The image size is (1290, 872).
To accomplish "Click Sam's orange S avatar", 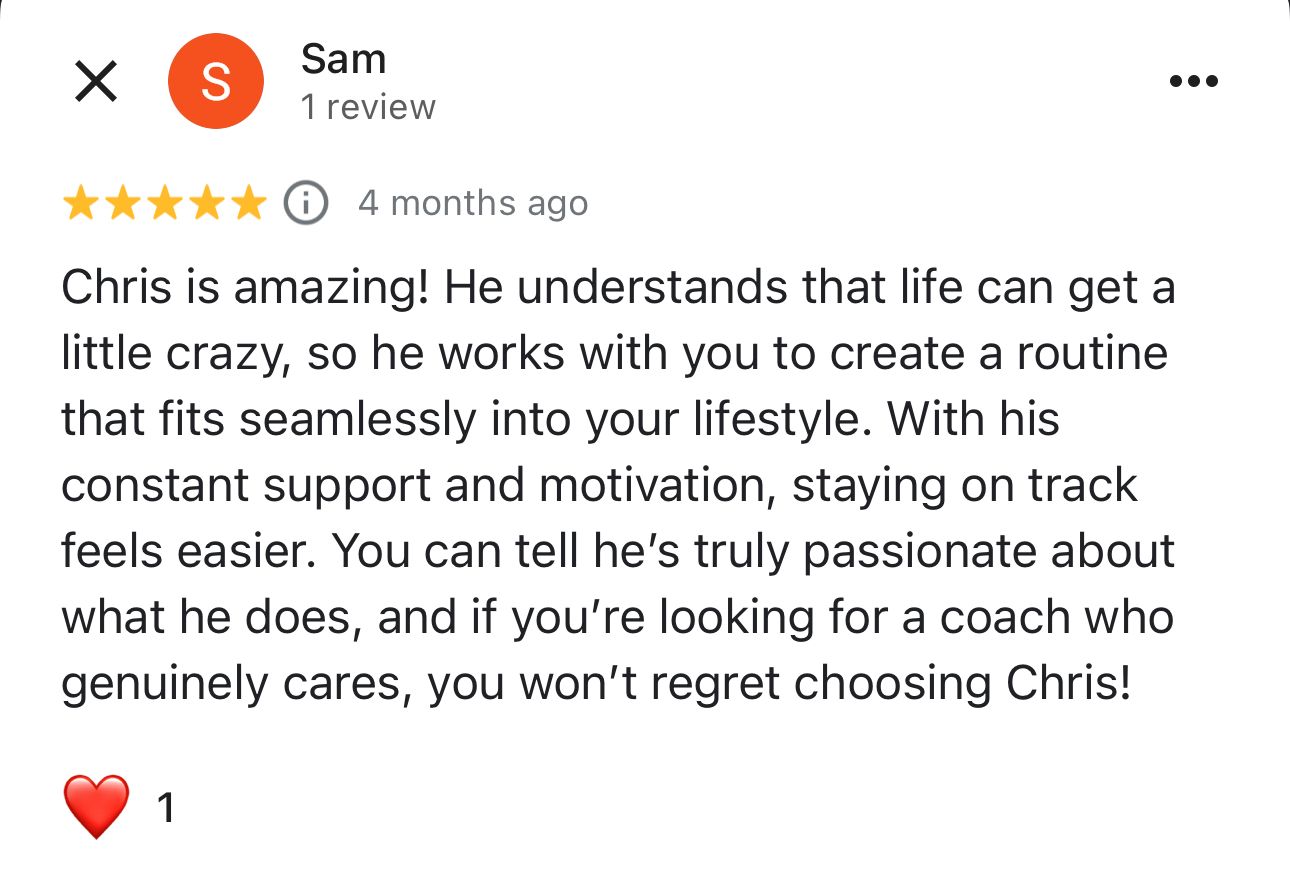I will [215, 81].
